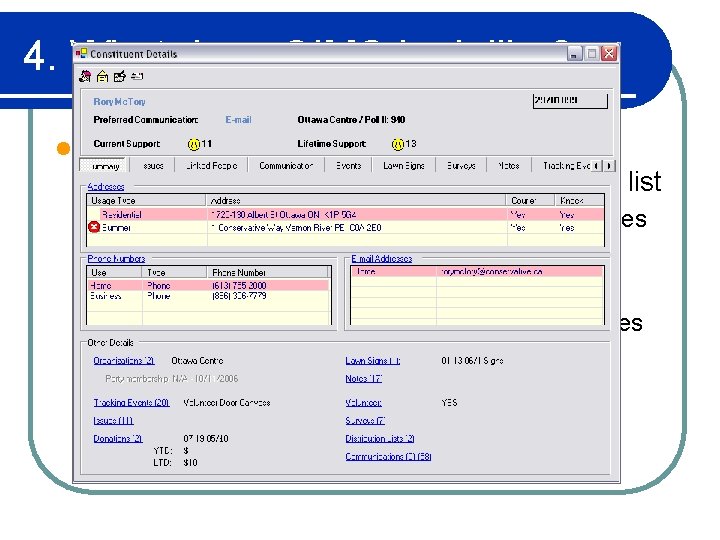Open the Phone Numbers link
Screen dimensions: 720x540
click(116, 259)
